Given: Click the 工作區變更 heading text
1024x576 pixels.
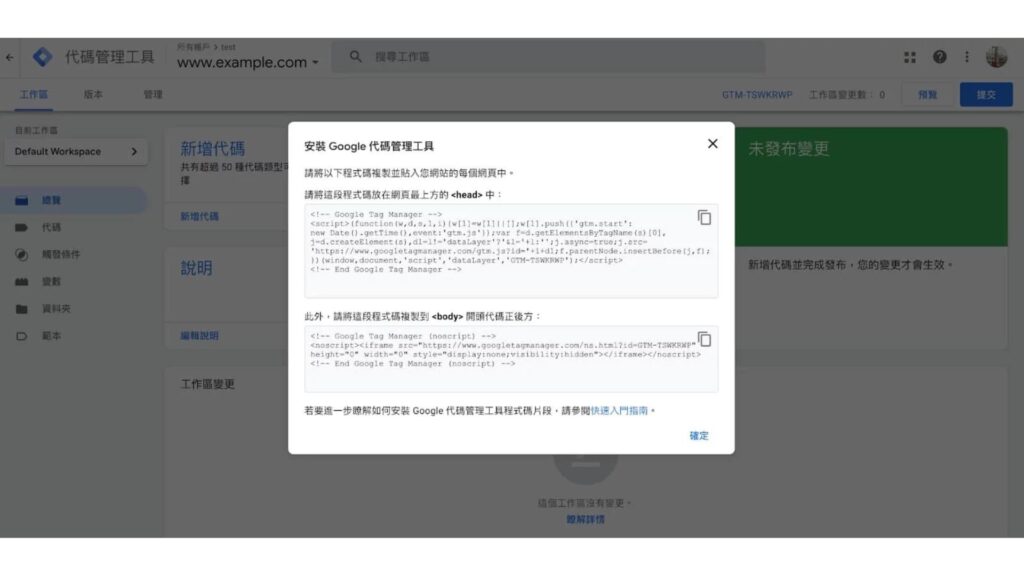Looking at the screenshot, I should pyautogui.click(x=208, y=384).
